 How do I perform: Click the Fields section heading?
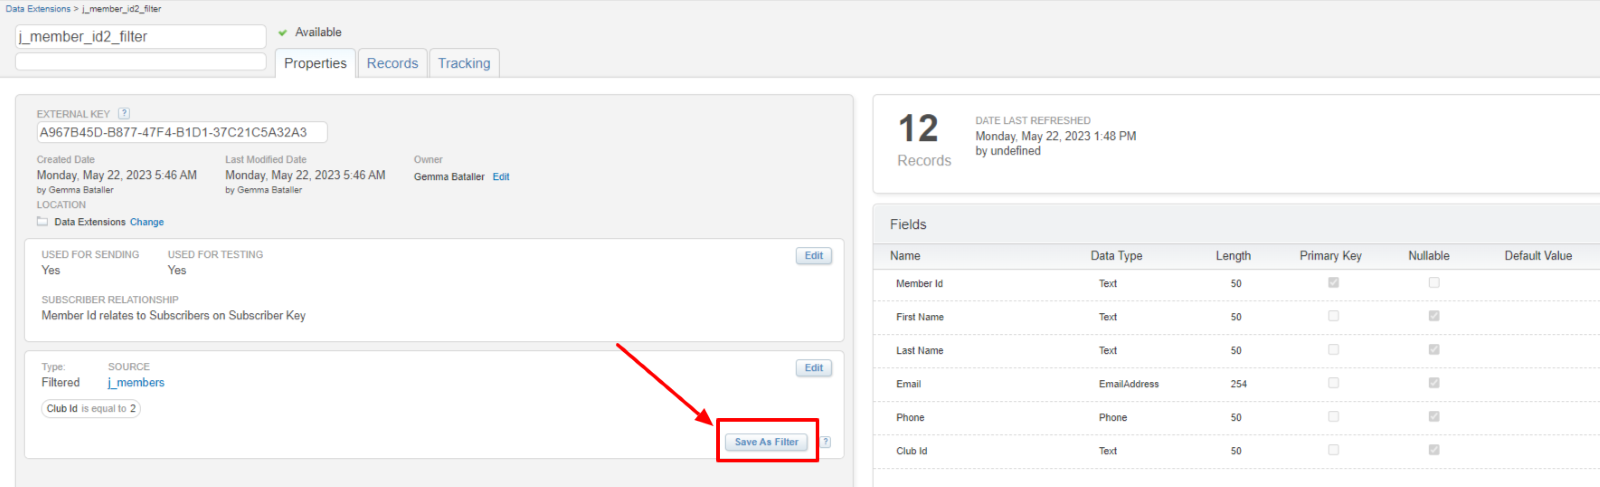click(908, 225)
